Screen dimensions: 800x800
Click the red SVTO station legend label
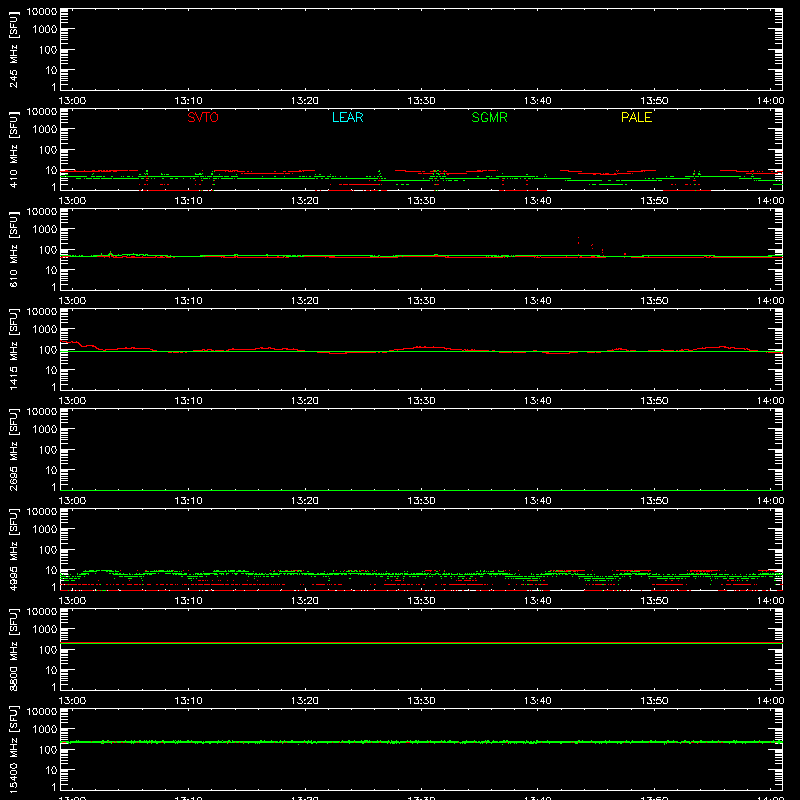[x=203, y=117]
